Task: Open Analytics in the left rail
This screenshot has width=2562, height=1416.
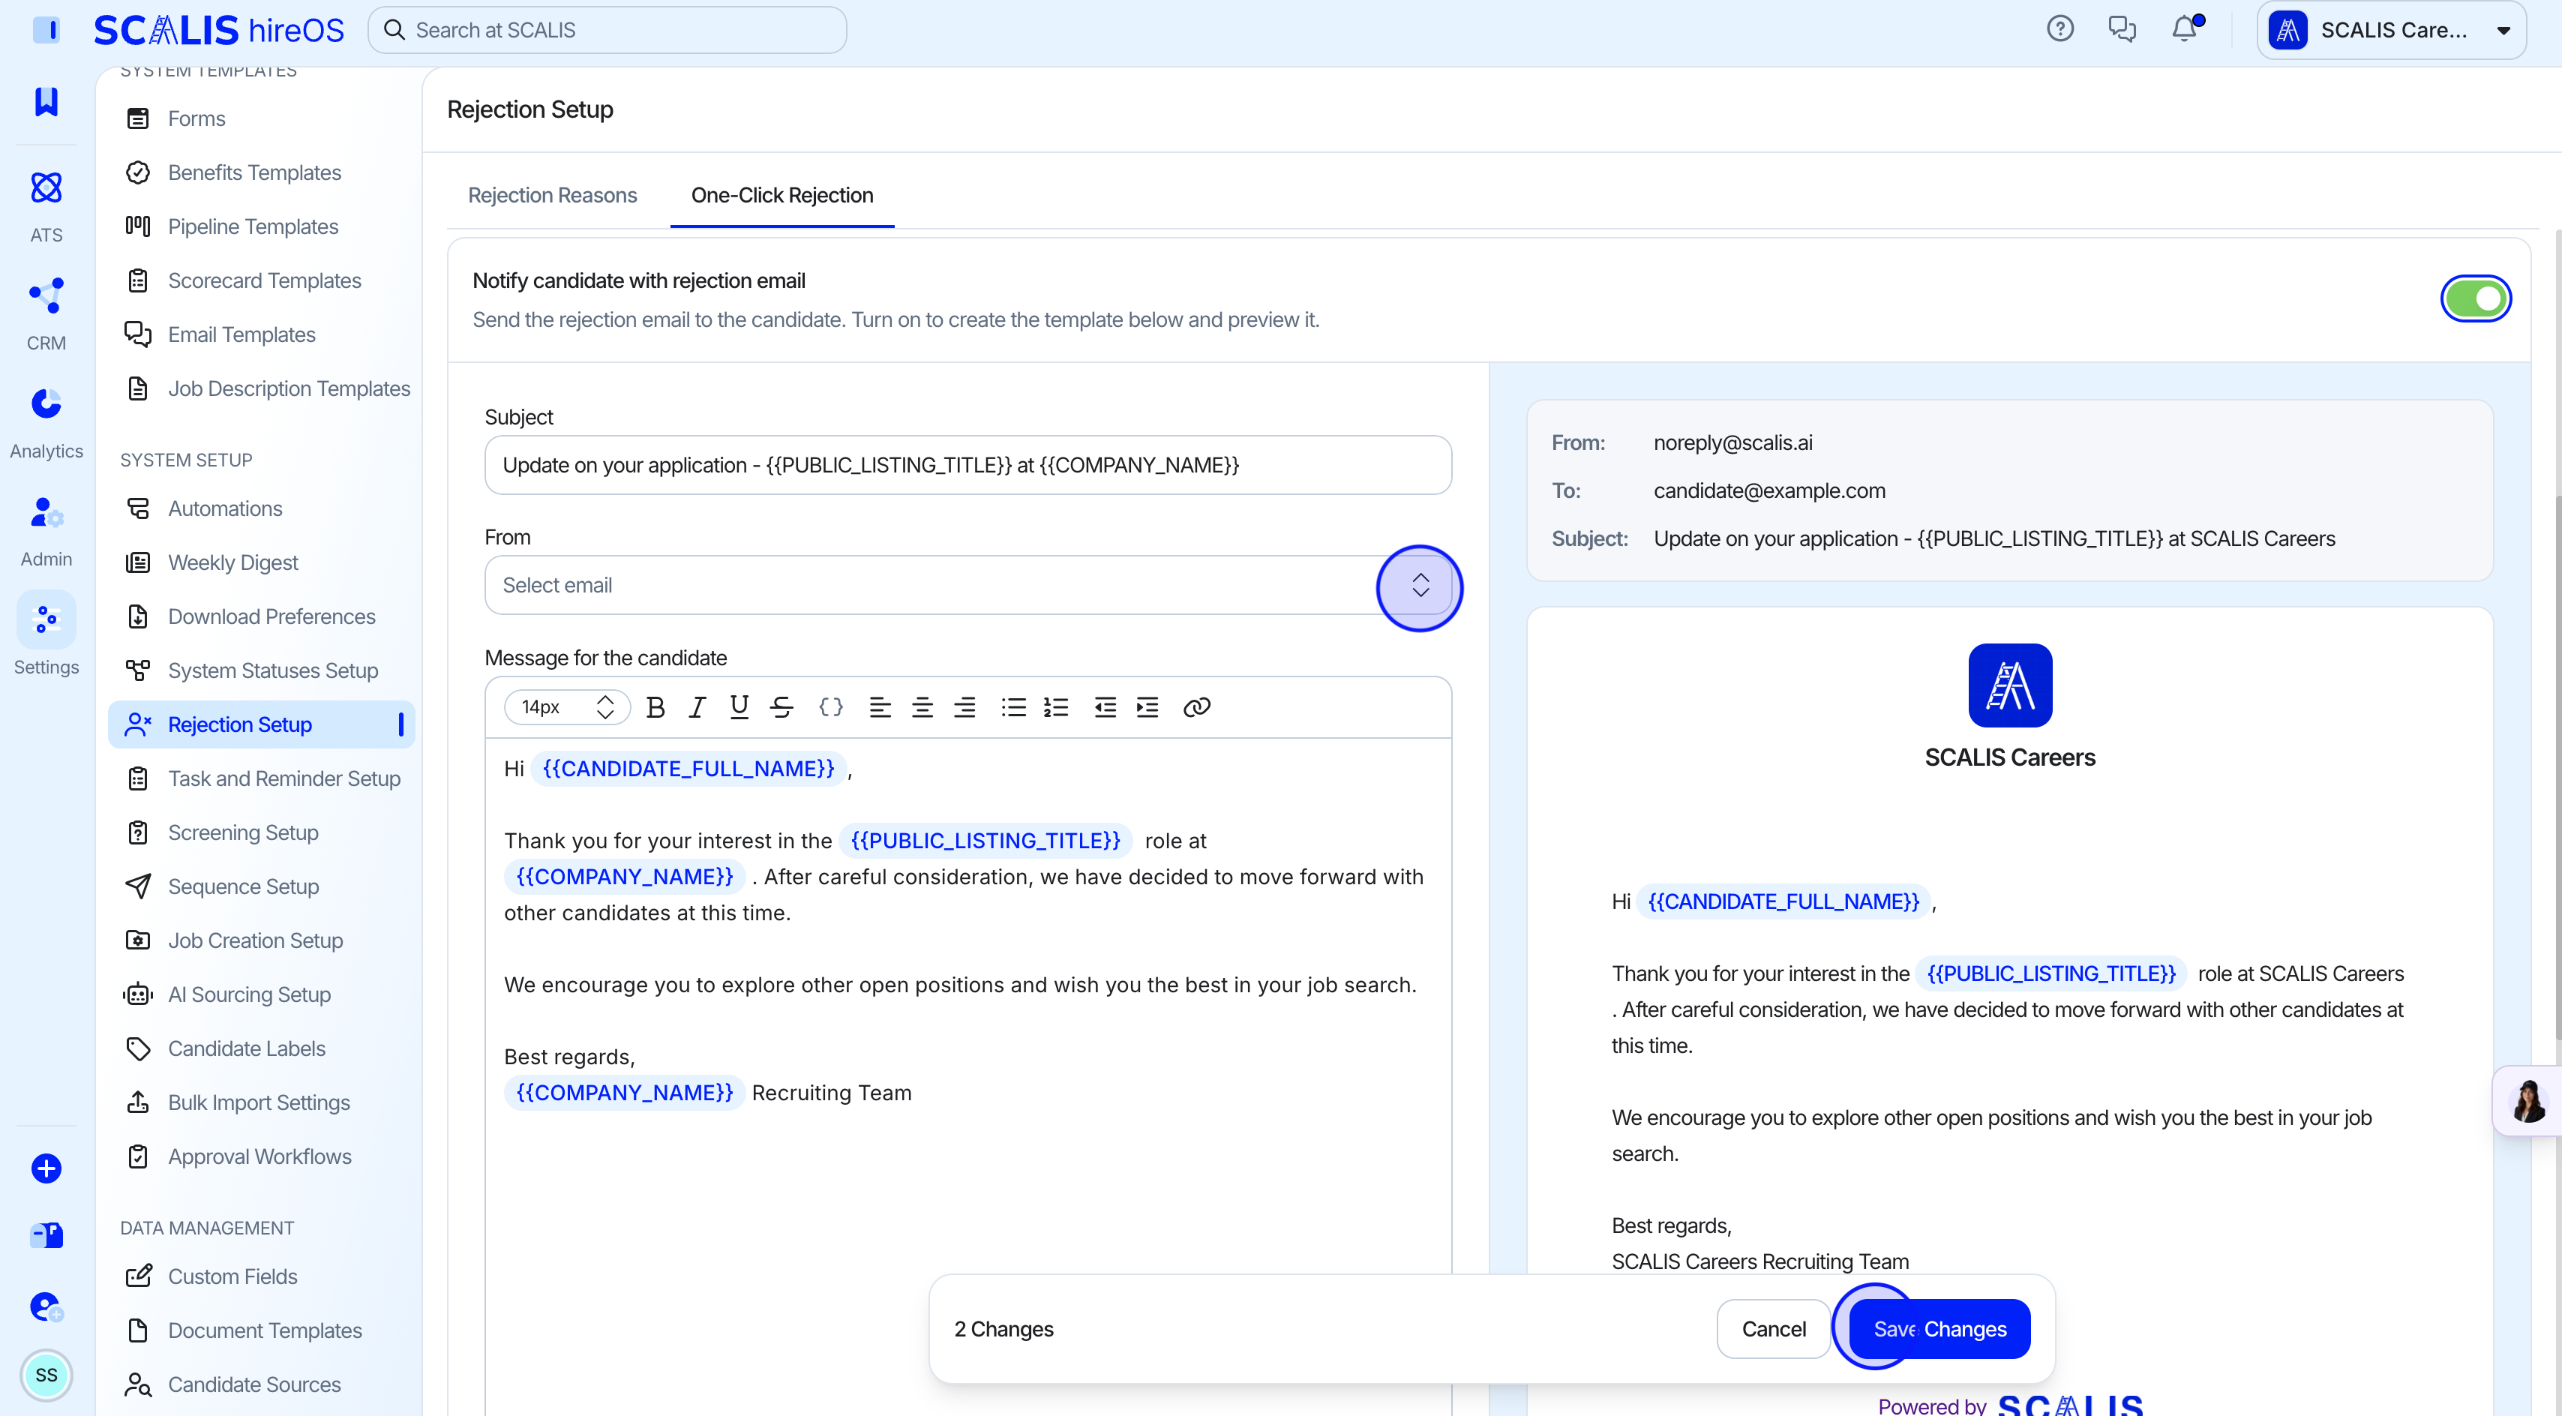Action: 46,423
